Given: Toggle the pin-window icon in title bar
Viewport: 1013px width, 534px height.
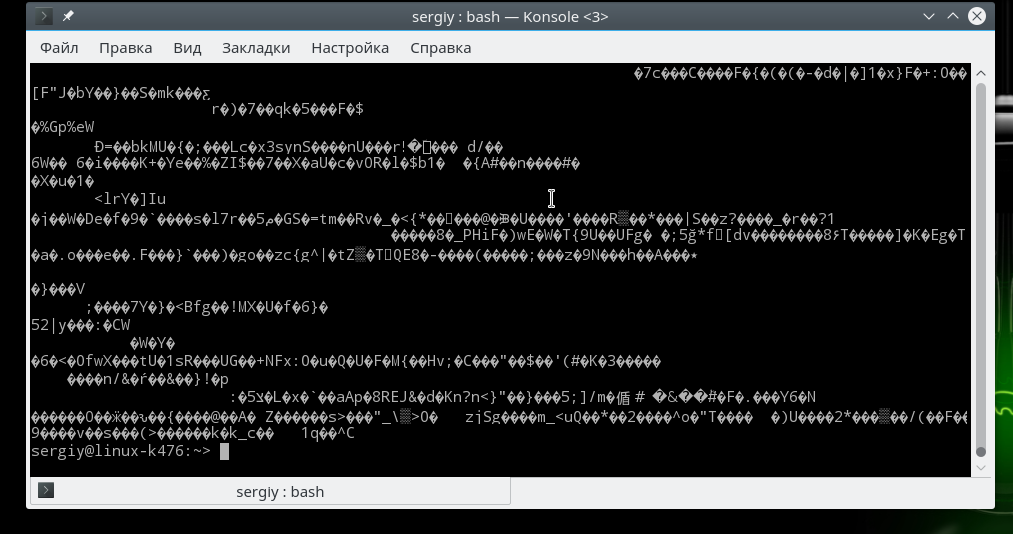Looking at the screenshot, I should click(68, 16).
